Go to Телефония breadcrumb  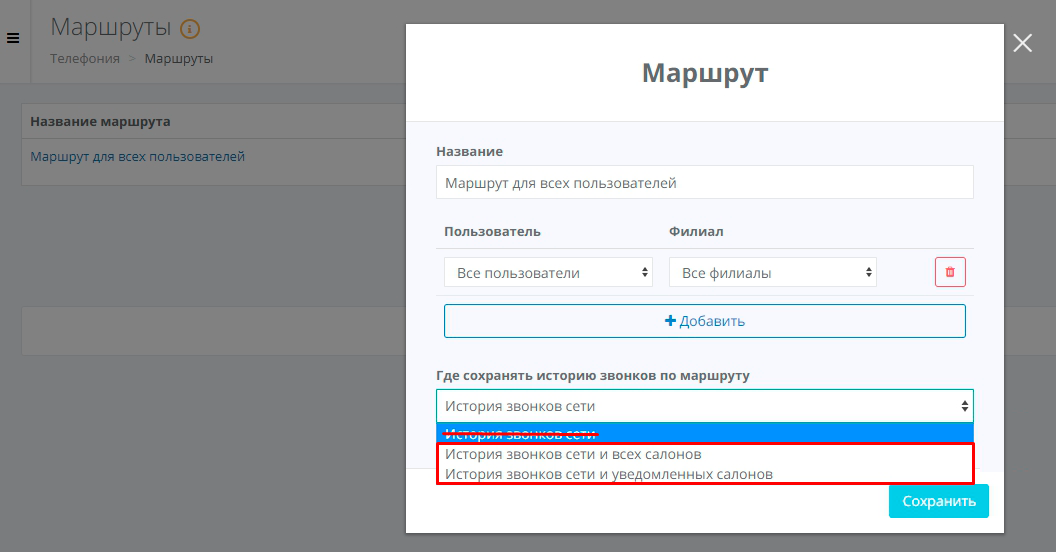click(85, 59)
